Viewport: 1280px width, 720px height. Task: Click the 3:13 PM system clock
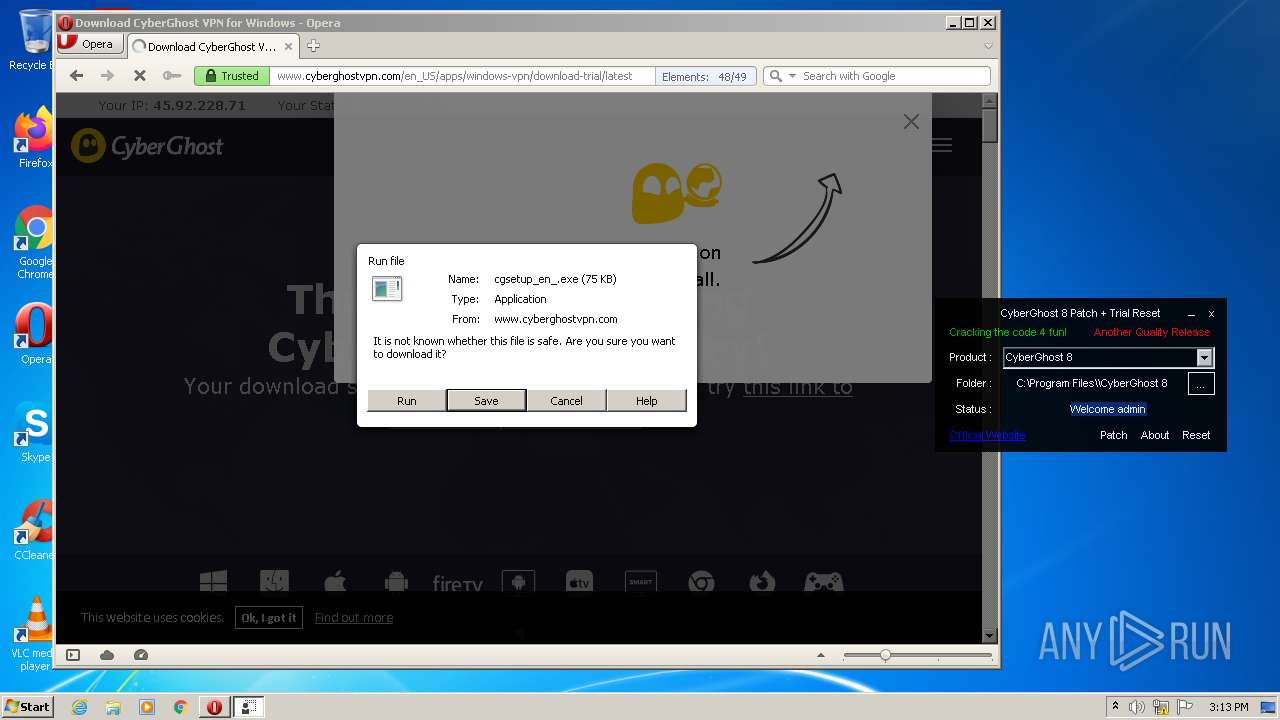(1228, 707)
